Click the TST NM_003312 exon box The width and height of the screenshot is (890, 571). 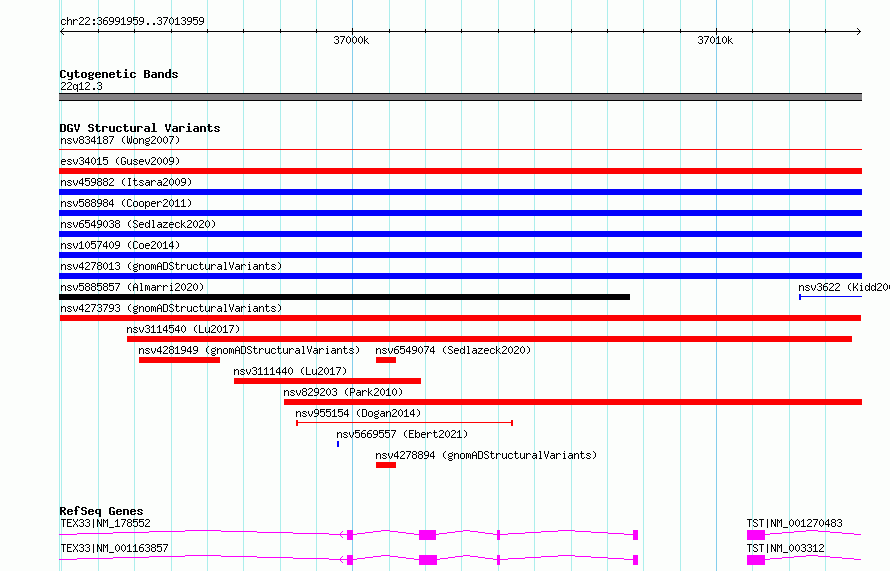coord(755,560)
